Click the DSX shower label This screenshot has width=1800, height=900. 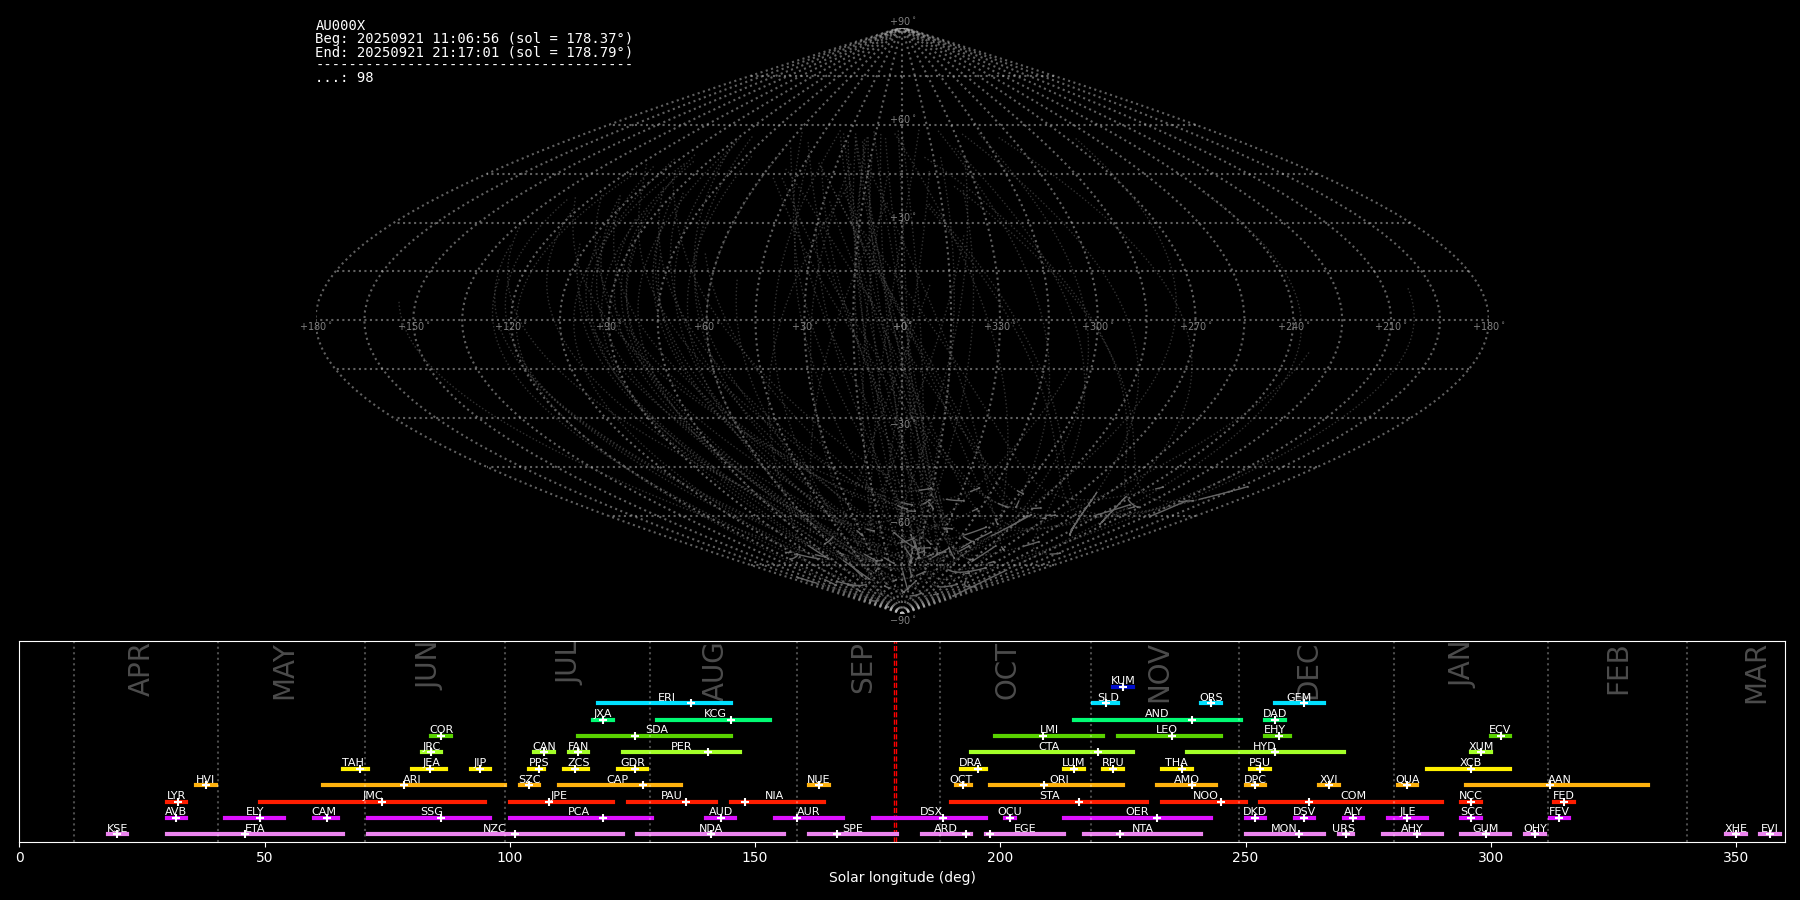tap(931, 812)
